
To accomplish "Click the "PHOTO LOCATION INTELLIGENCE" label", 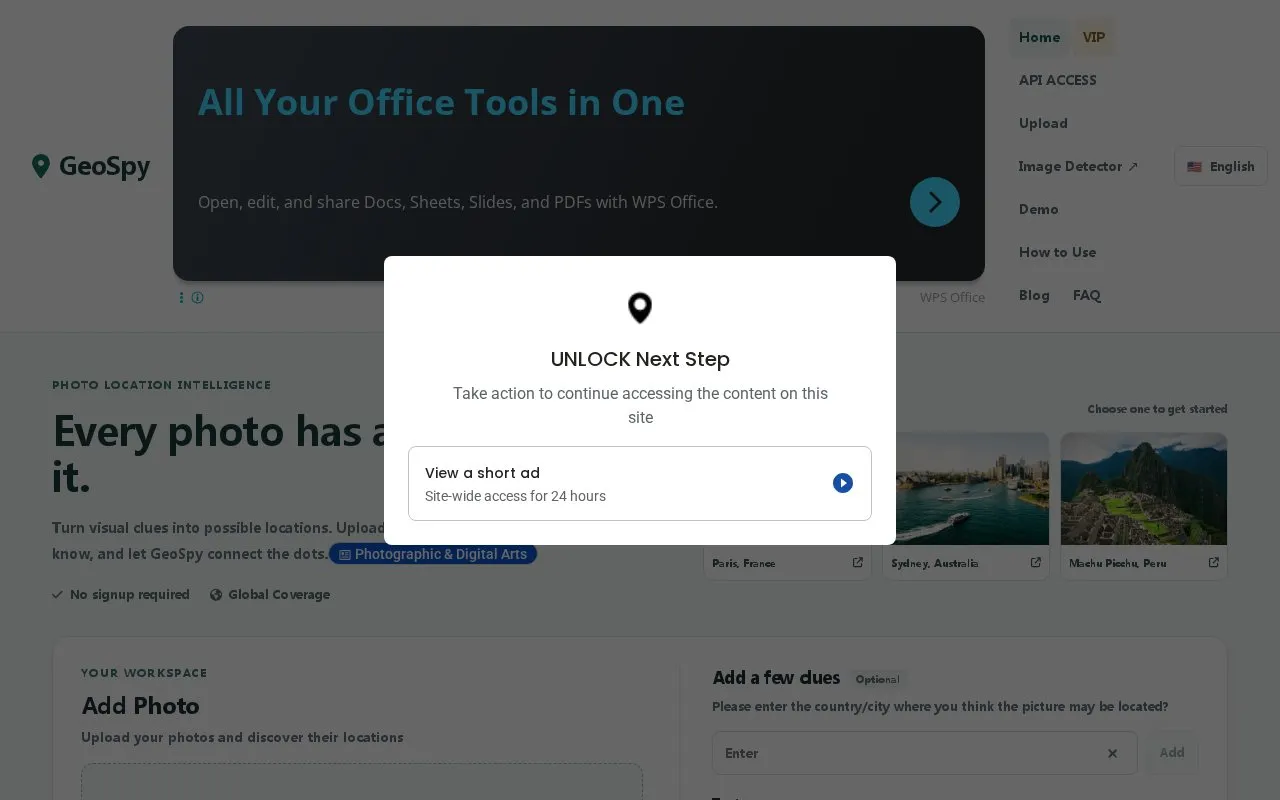I will [x=162, y=385].
